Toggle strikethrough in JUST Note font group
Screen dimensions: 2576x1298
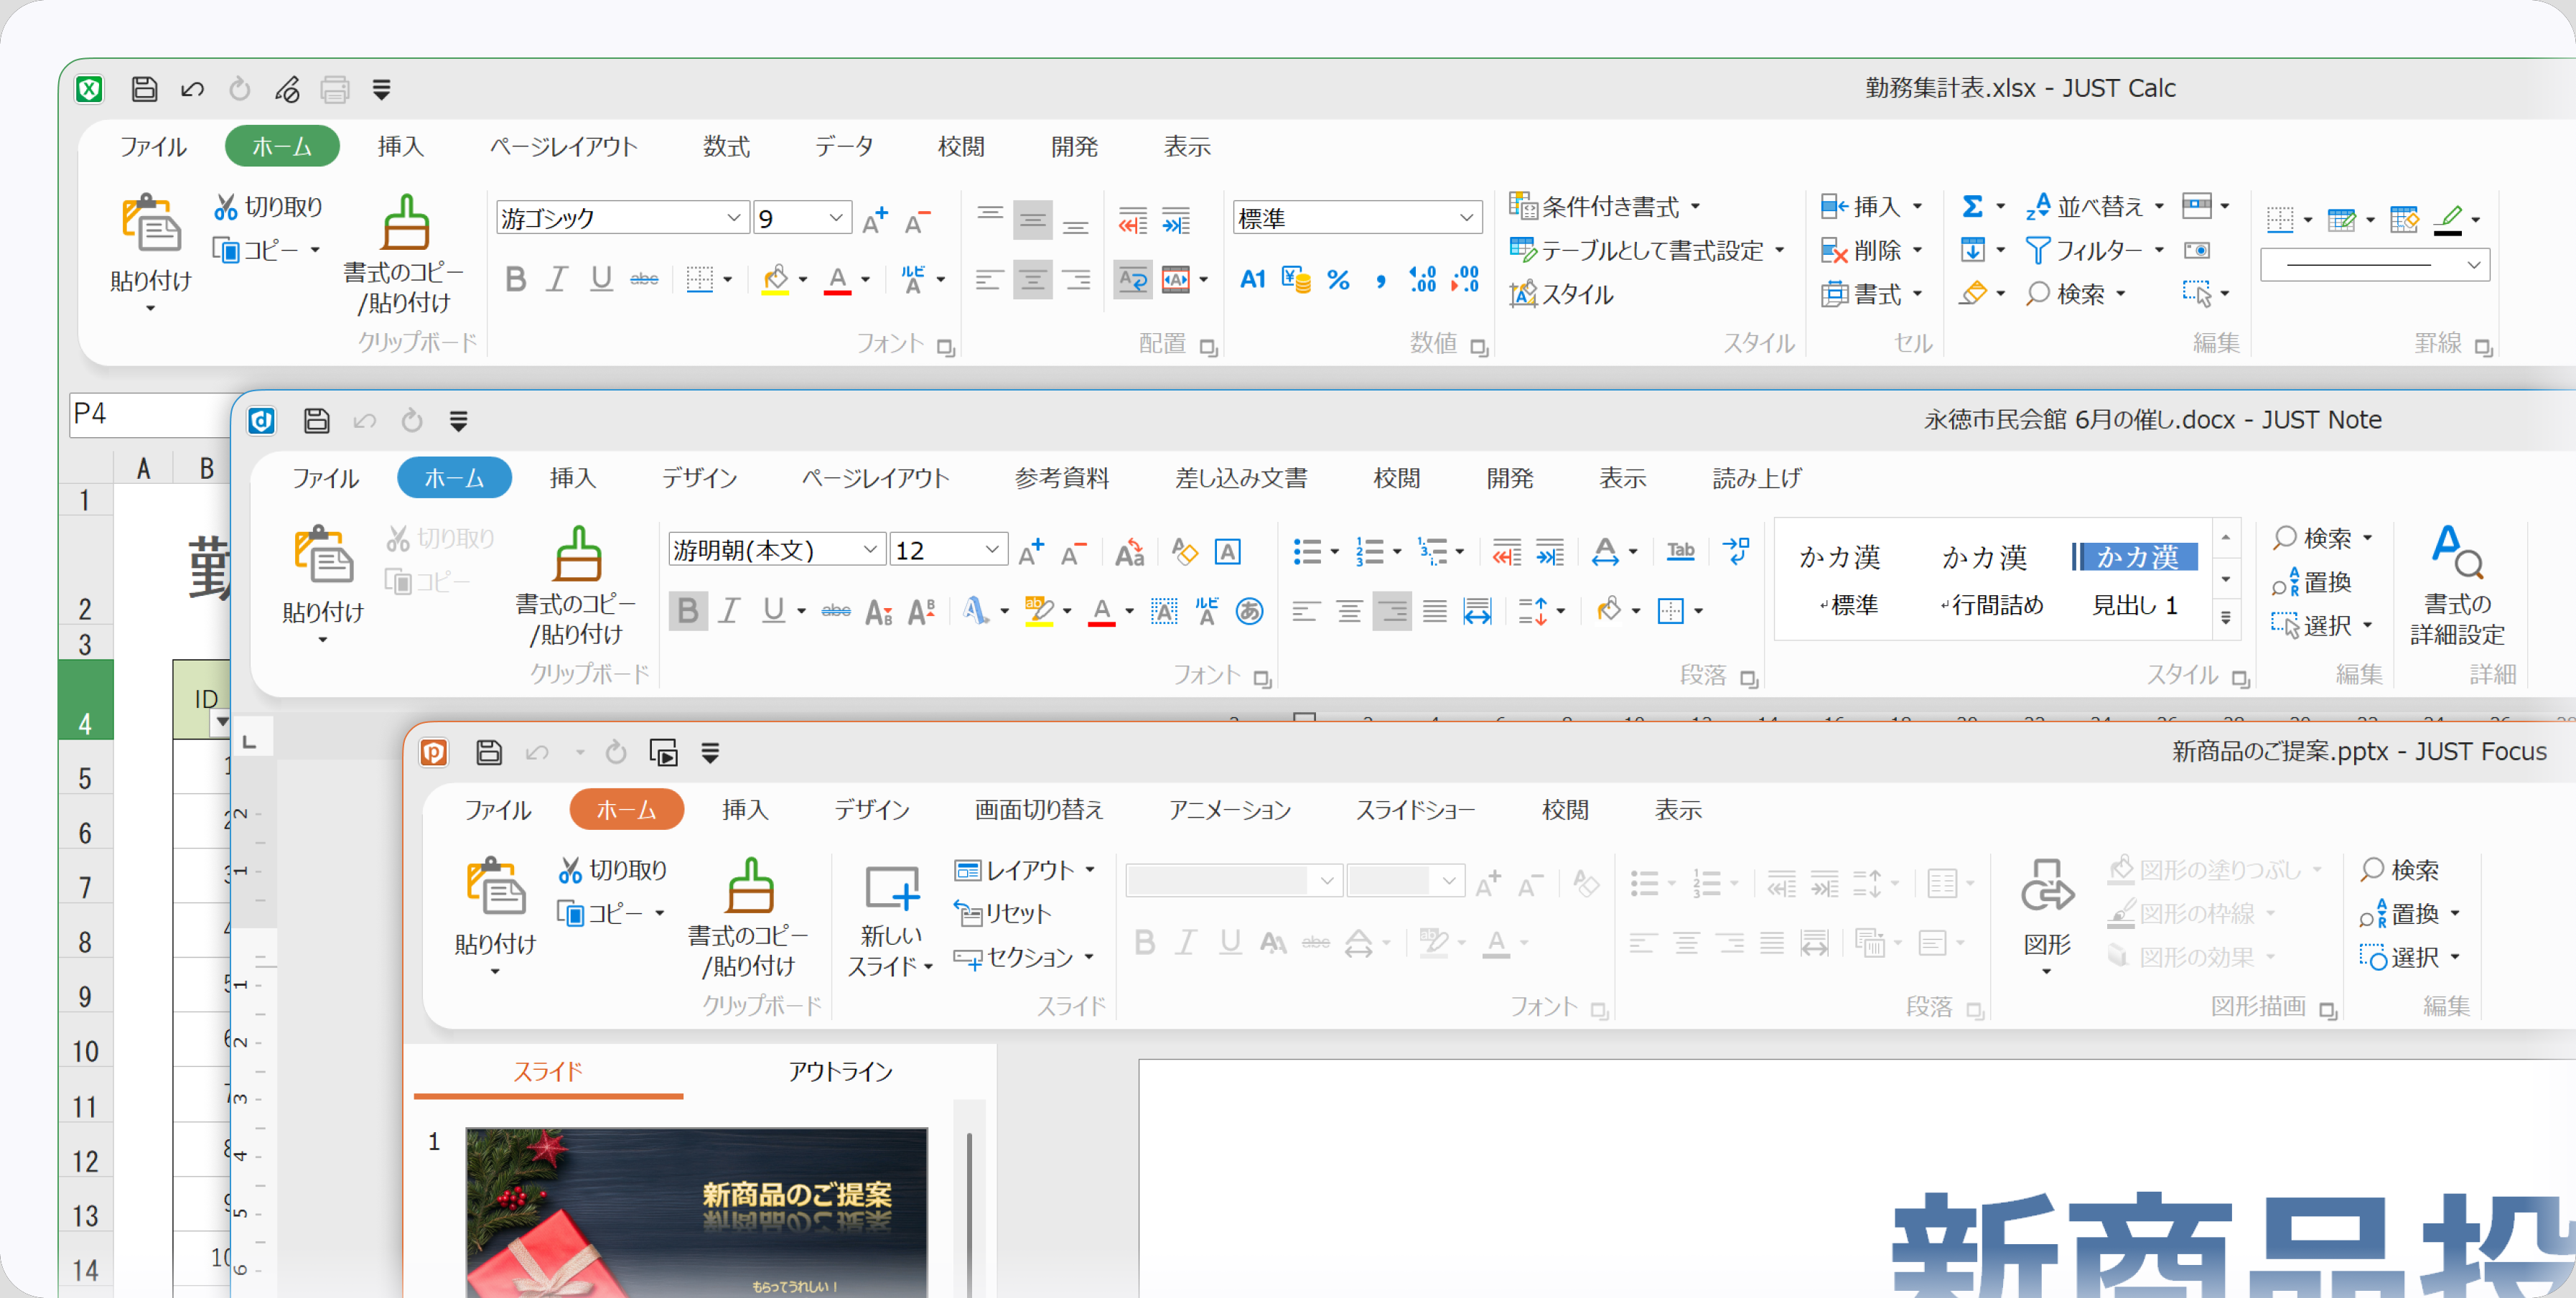coord(836,611)
